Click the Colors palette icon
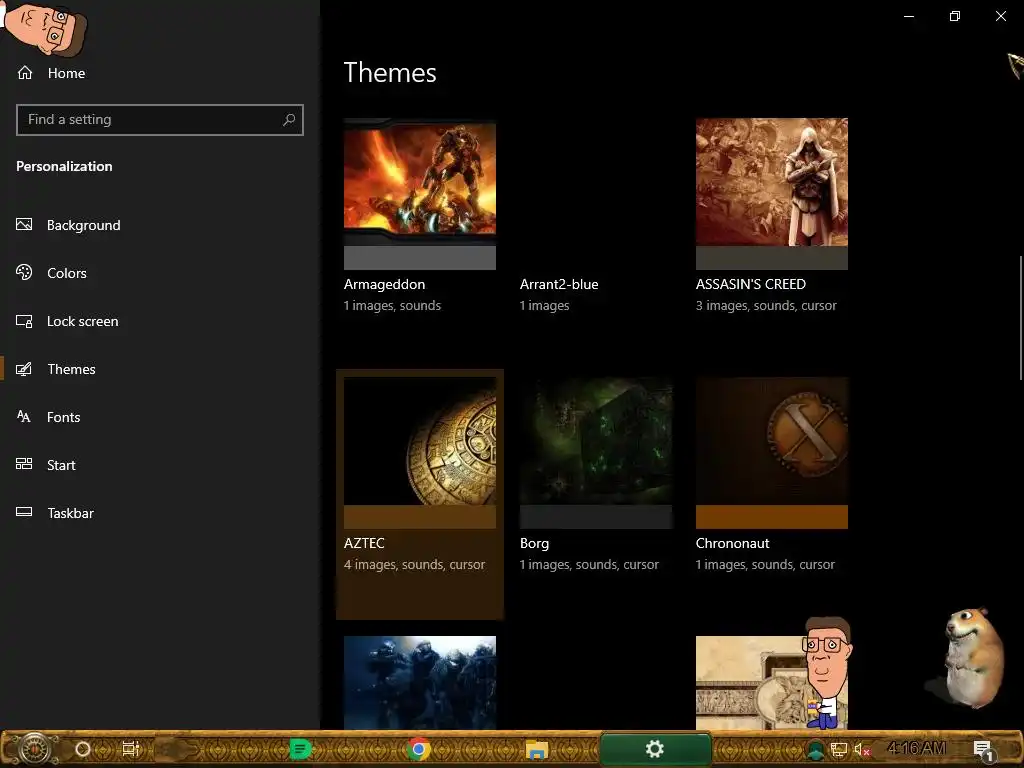Screen dimensions: 1024x768 click(24, 272)
